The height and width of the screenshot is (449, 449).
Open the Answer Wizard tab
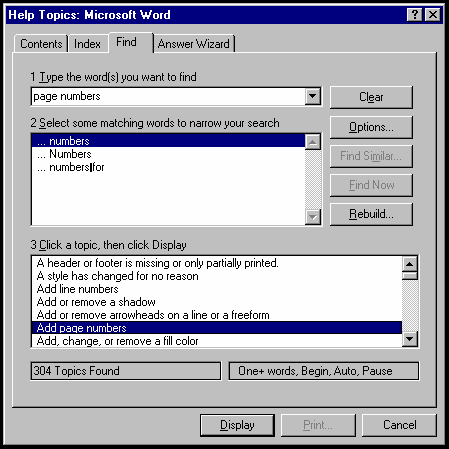point(194,44)
